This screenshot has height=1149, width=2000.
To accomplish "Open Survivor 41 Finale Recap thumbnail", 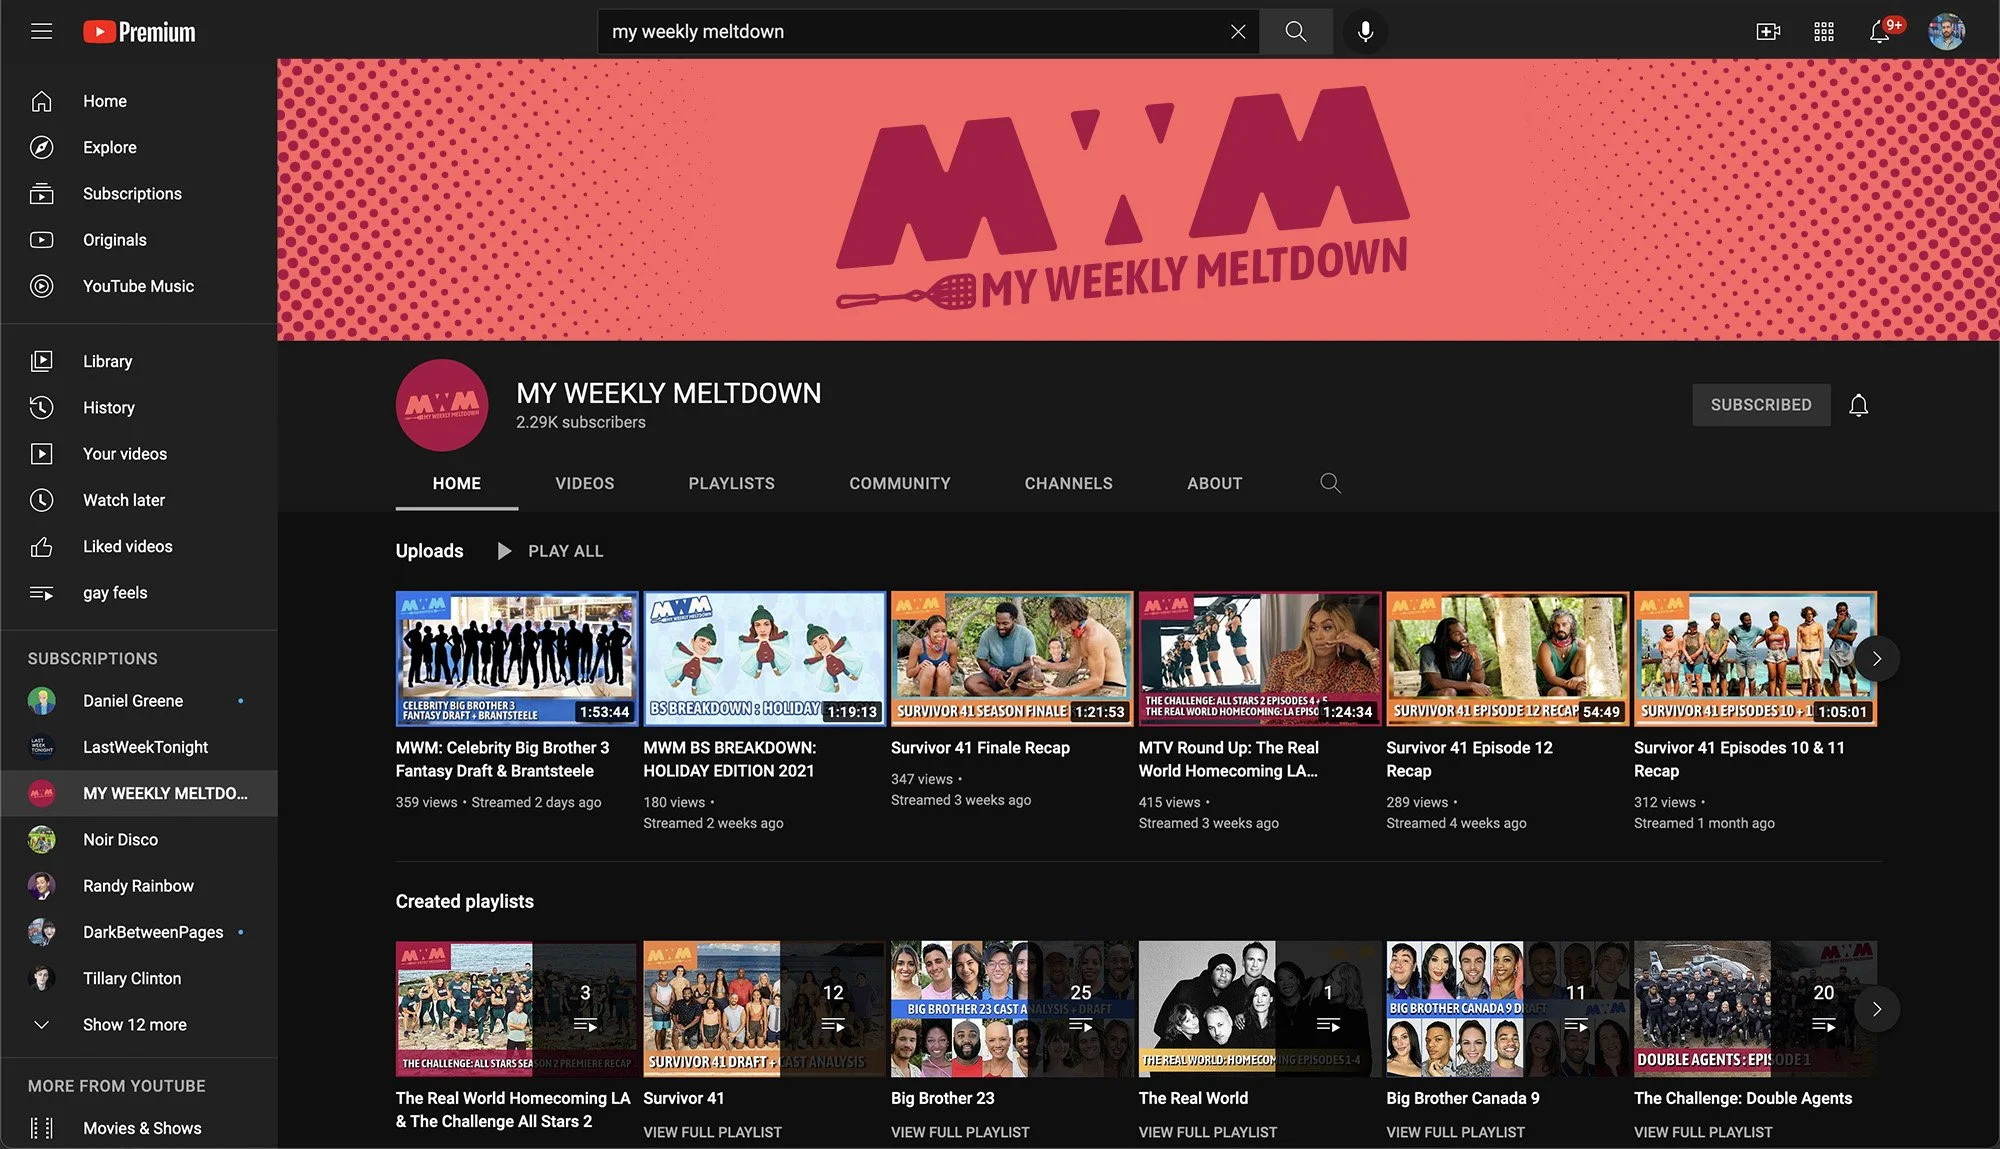I will (x=1011, y=658).
